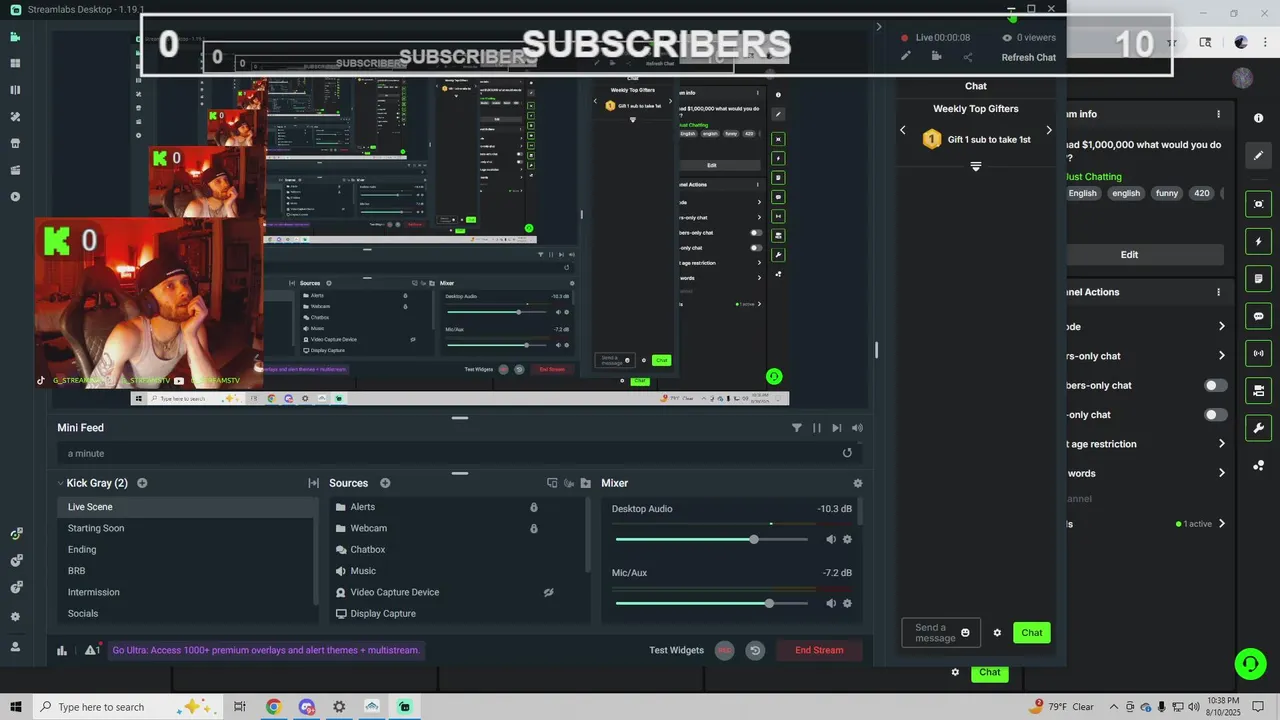
Task: Refresh the Mini Feed event list
Action: [847, 453]
